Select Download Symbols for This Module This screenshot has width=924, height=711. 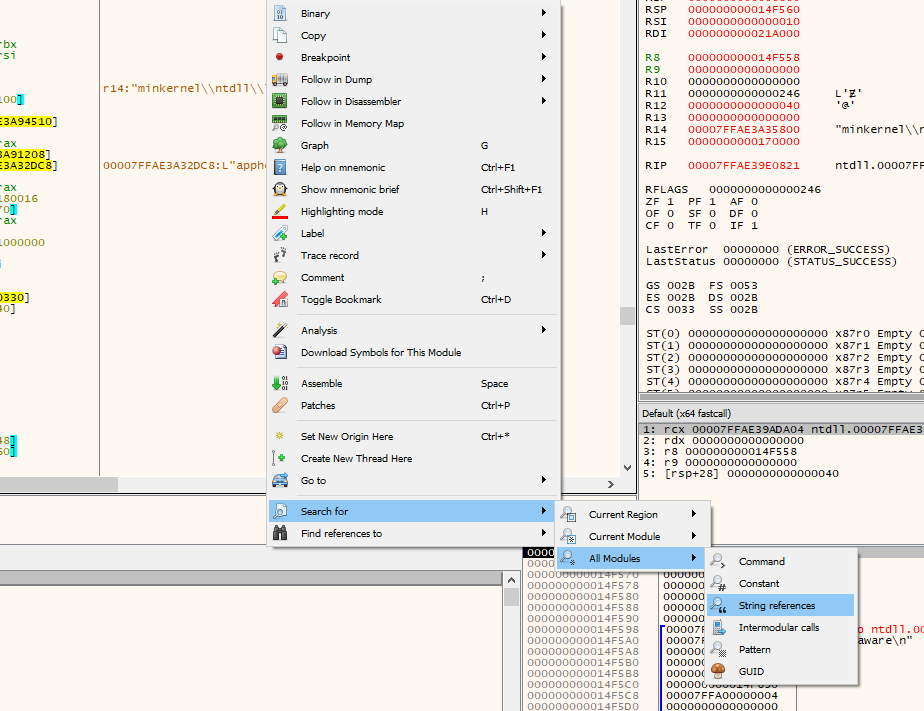412,352
